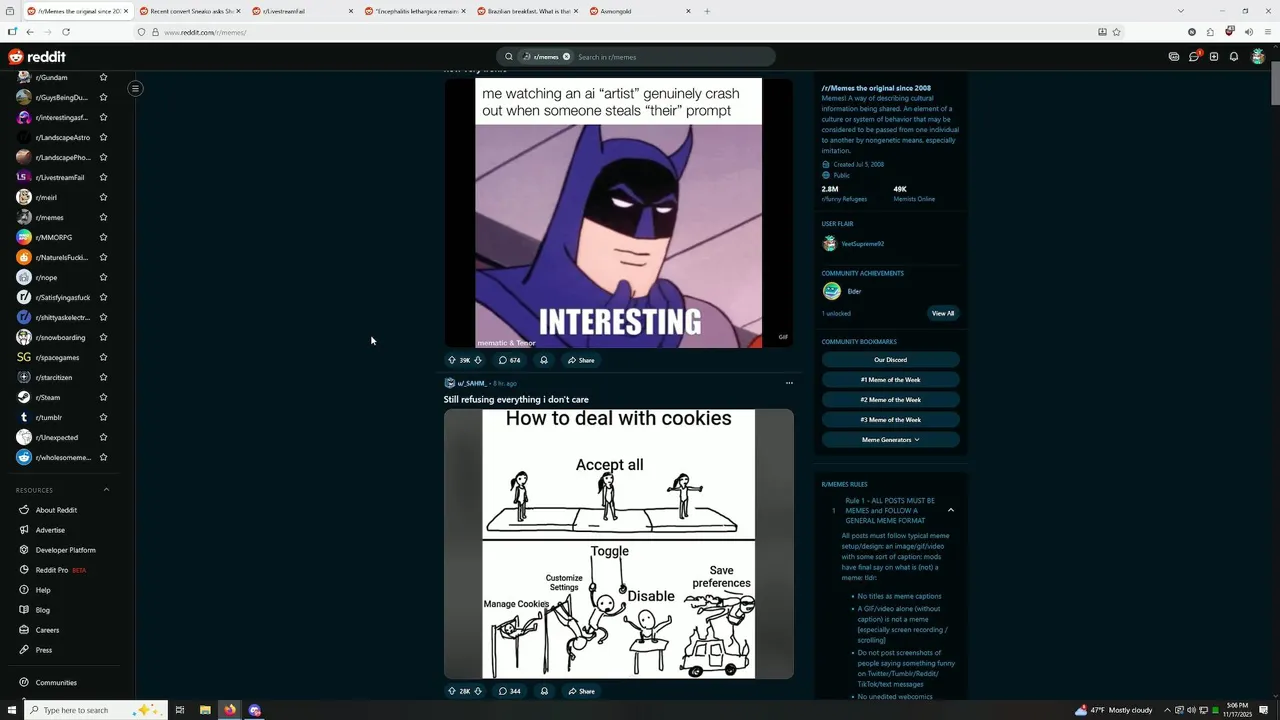1280x720 pixels.
Task: Bookmark this page with star icon
Action: (1117, 32)
